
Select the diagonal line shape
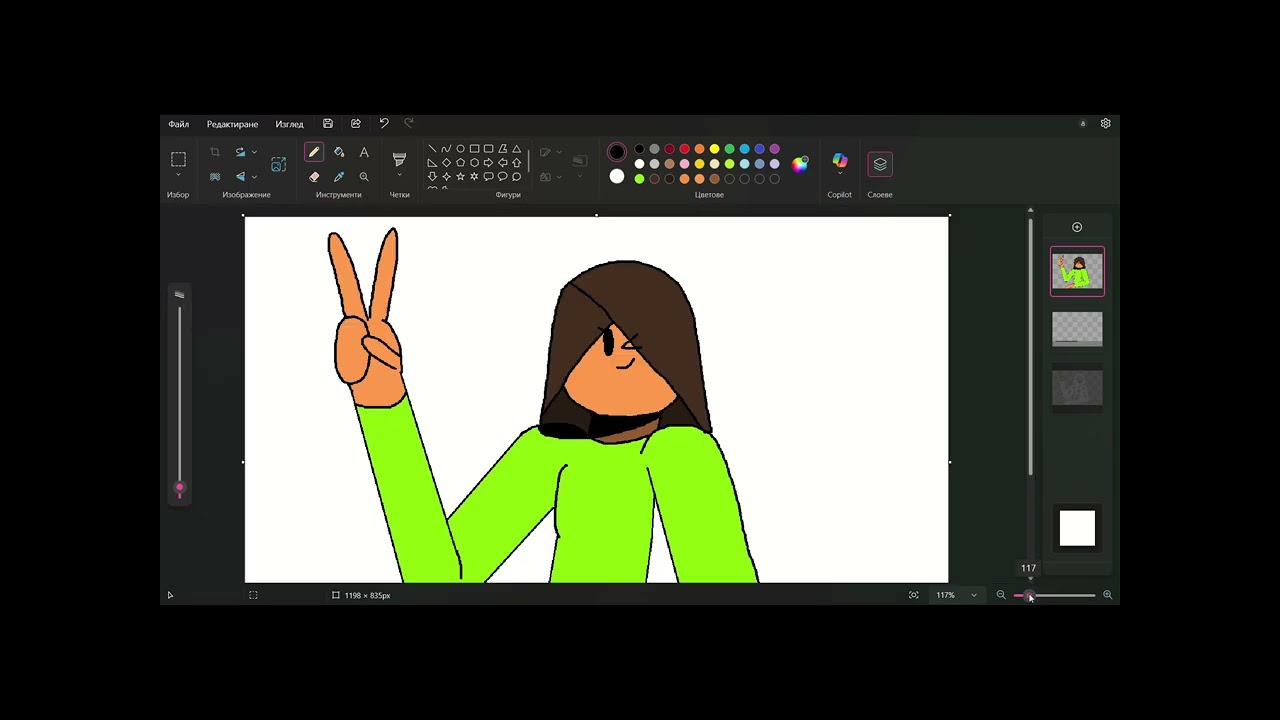[432, 149]
